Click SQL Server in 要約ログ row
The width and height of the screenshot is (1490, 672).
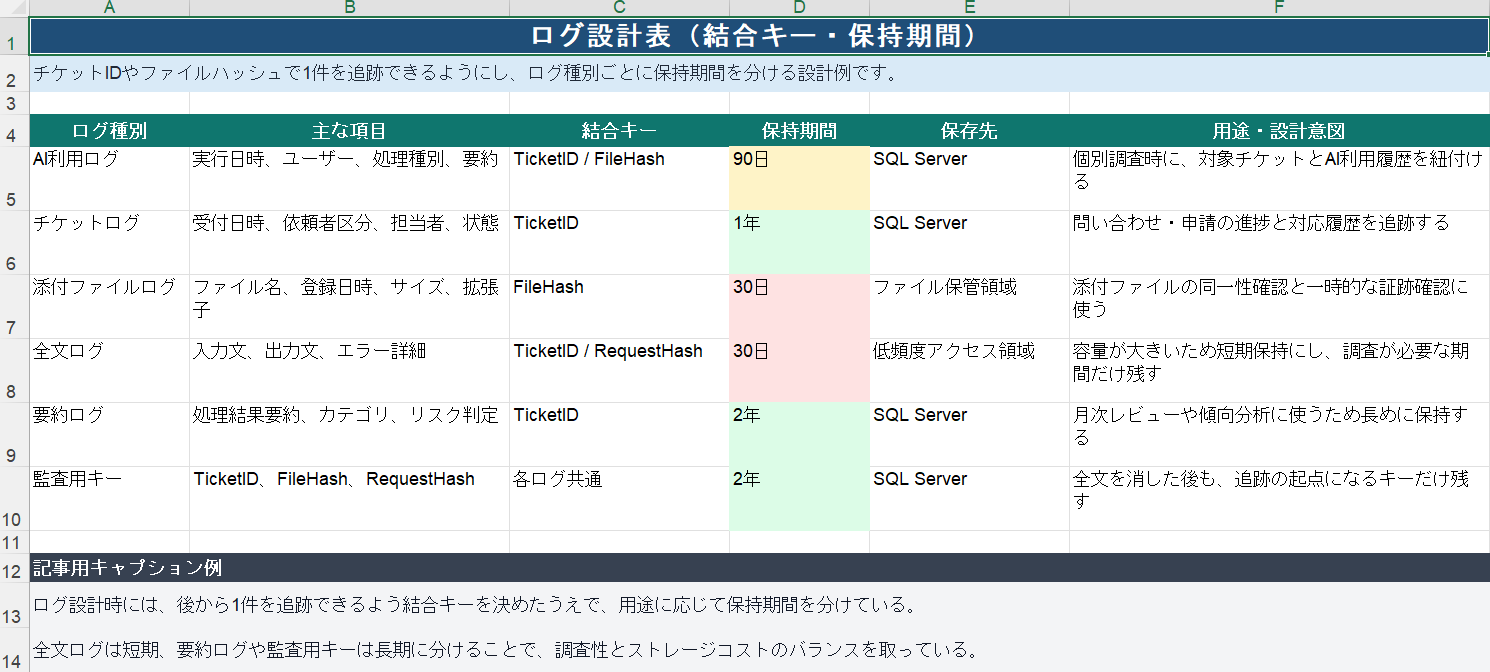pyautogui.click(x=969, y=435)
